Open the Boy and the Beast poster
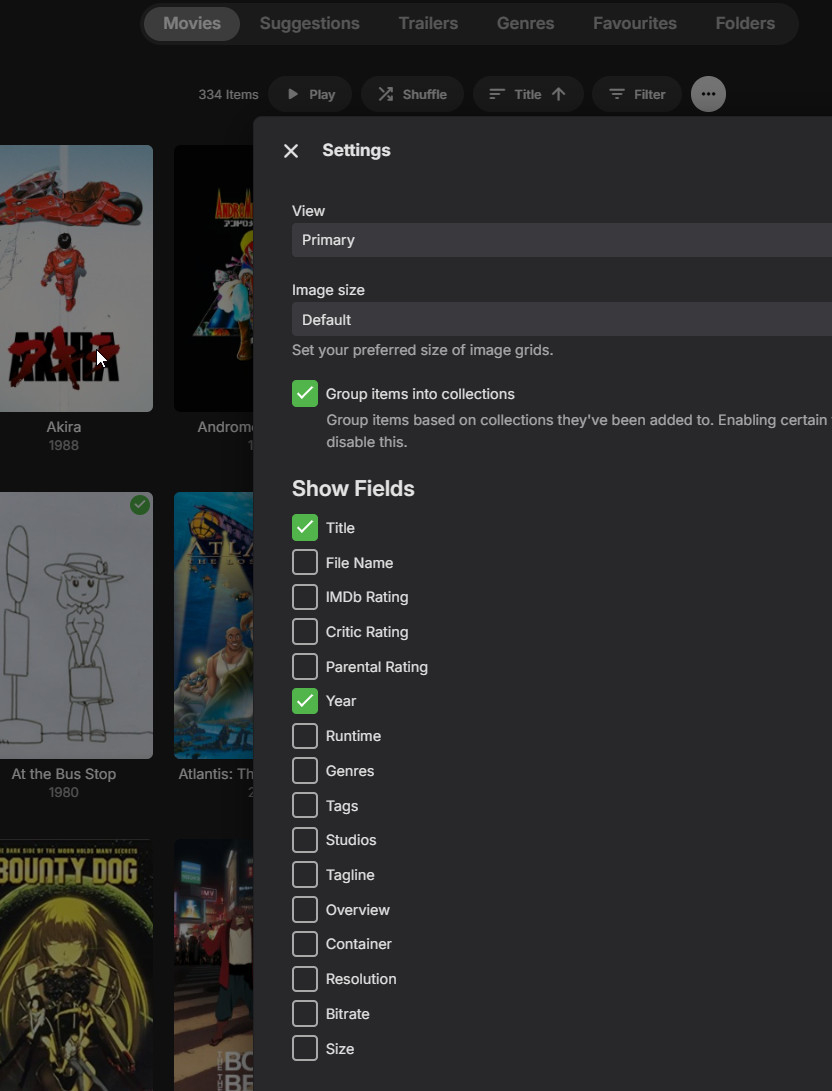The image size is (832, 1091). click(x=214, y=965)
